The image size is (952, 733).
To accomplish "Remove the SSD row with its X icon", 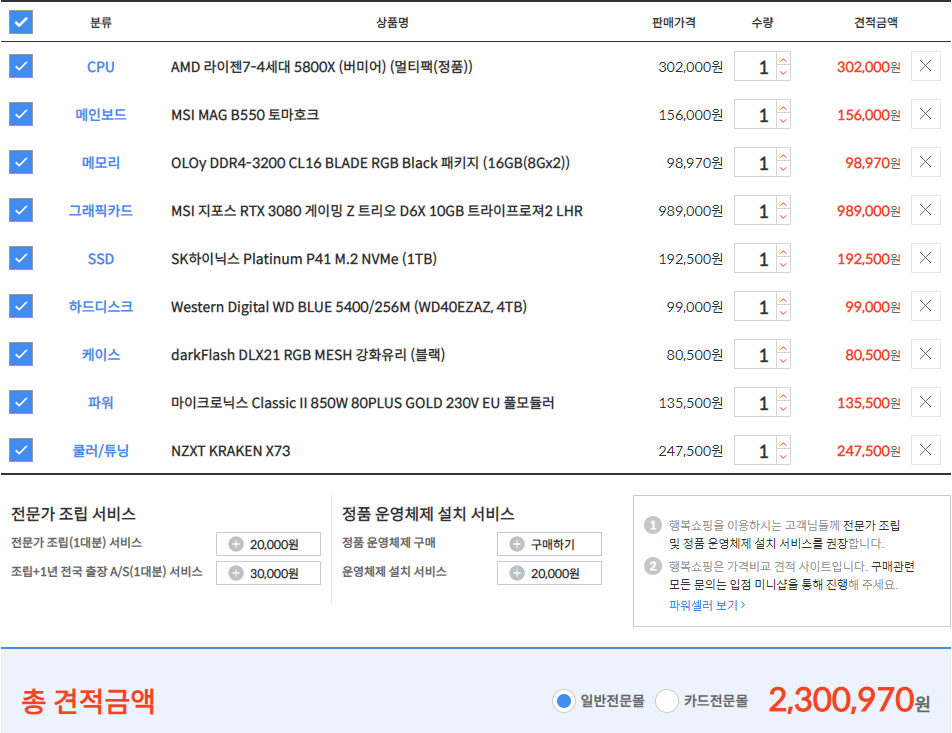I will (x=925, y=258).
